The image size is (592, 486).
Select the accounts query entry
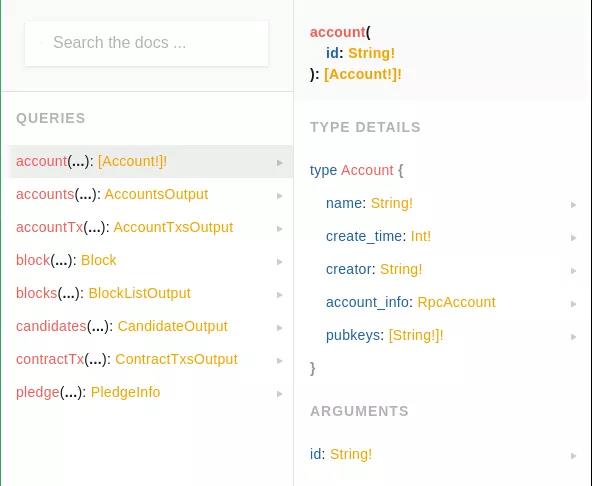(150, 194)
